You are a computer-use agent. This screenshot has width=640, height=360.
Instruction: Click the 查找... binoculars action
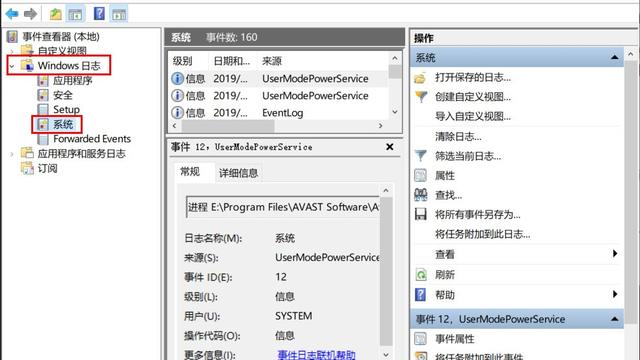448,195
